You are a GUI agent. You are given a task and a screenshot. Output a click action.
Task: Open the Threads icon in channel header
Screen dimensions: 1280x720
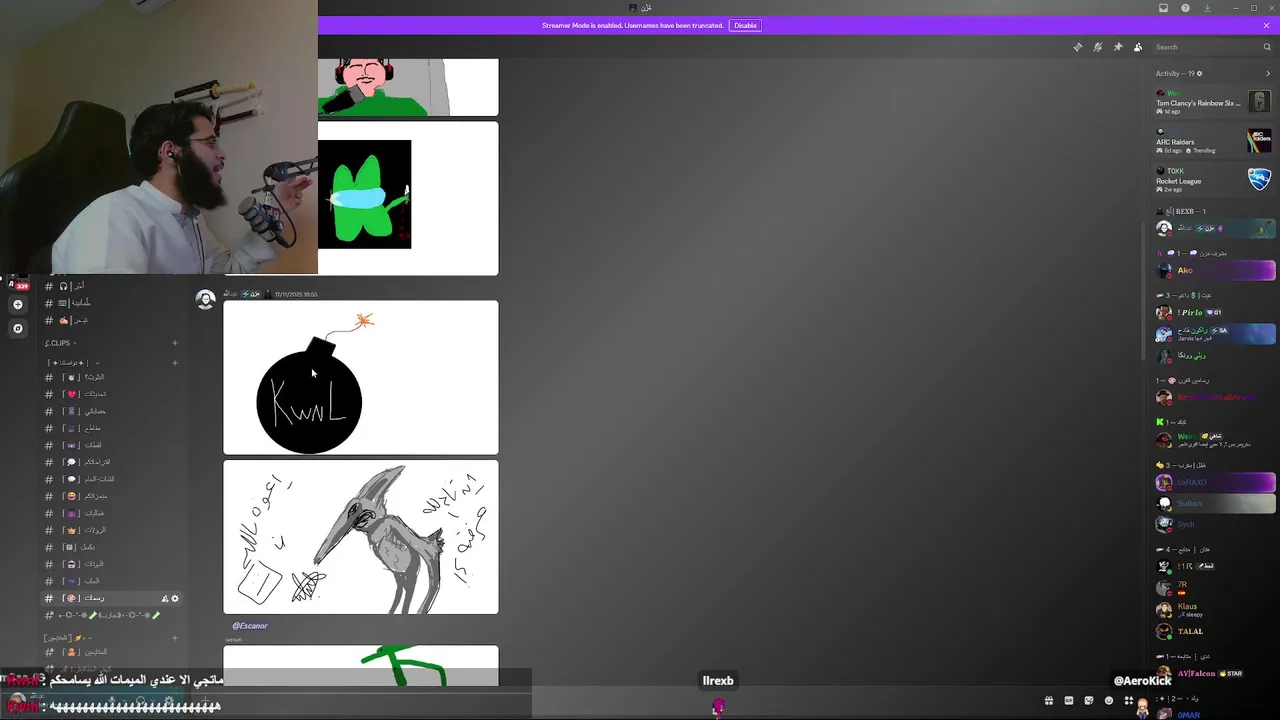point(1077,47)
